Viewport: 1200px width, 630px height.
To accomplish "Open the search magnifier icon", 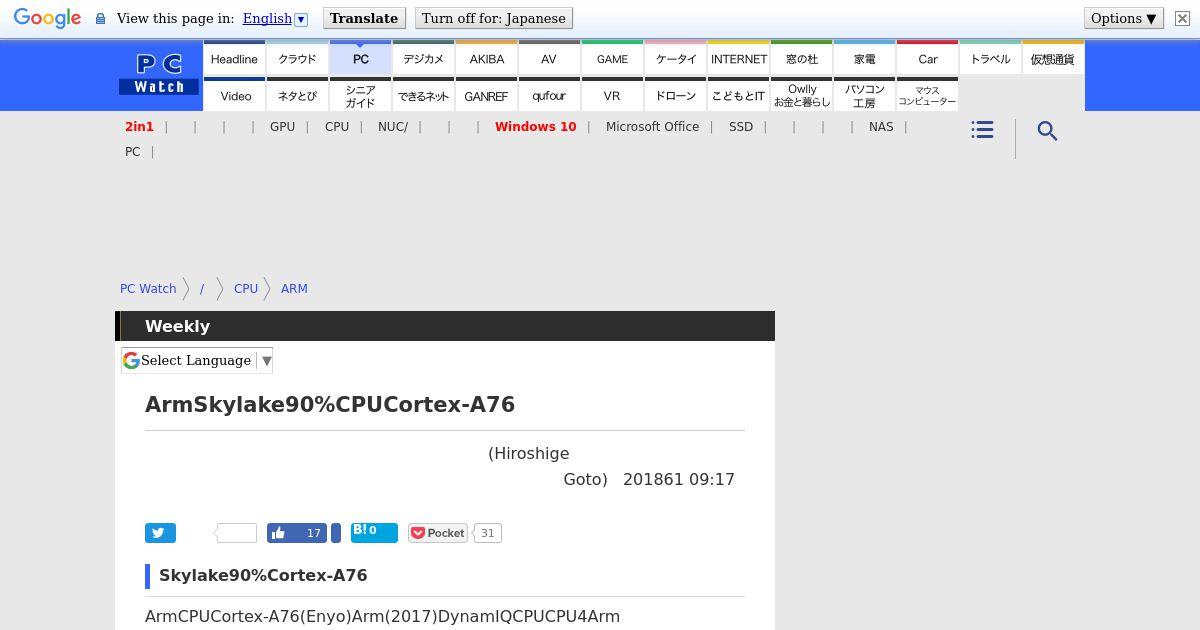I will [x=1047, y=131].
